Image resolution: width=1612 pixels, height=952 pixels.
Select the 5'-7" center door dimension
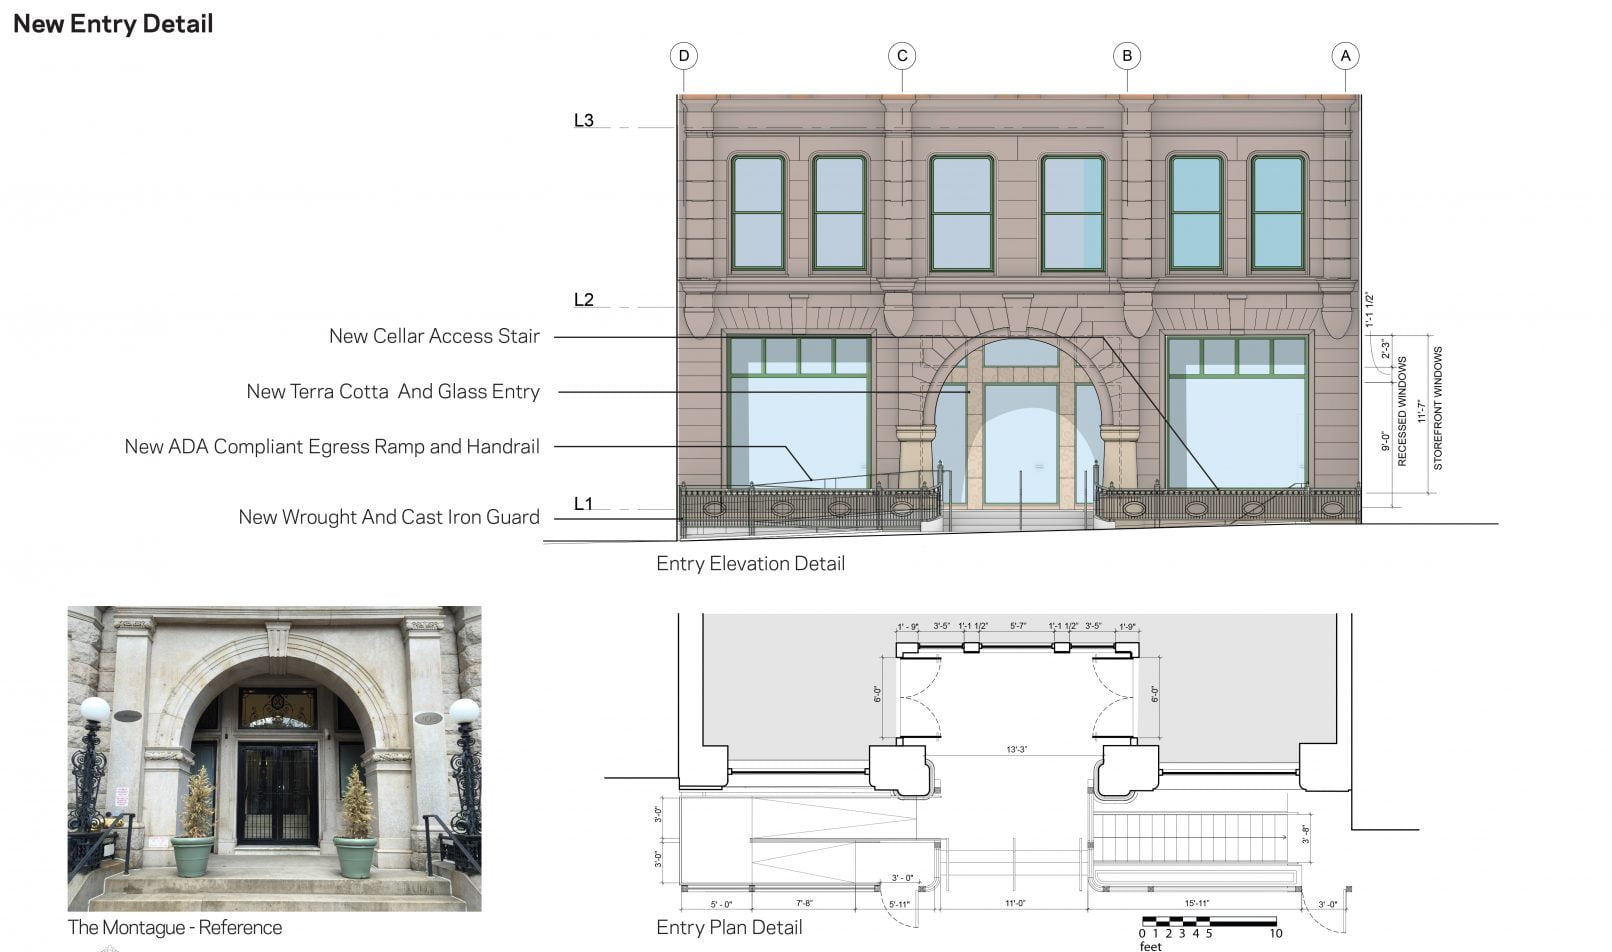(1018, 626)
